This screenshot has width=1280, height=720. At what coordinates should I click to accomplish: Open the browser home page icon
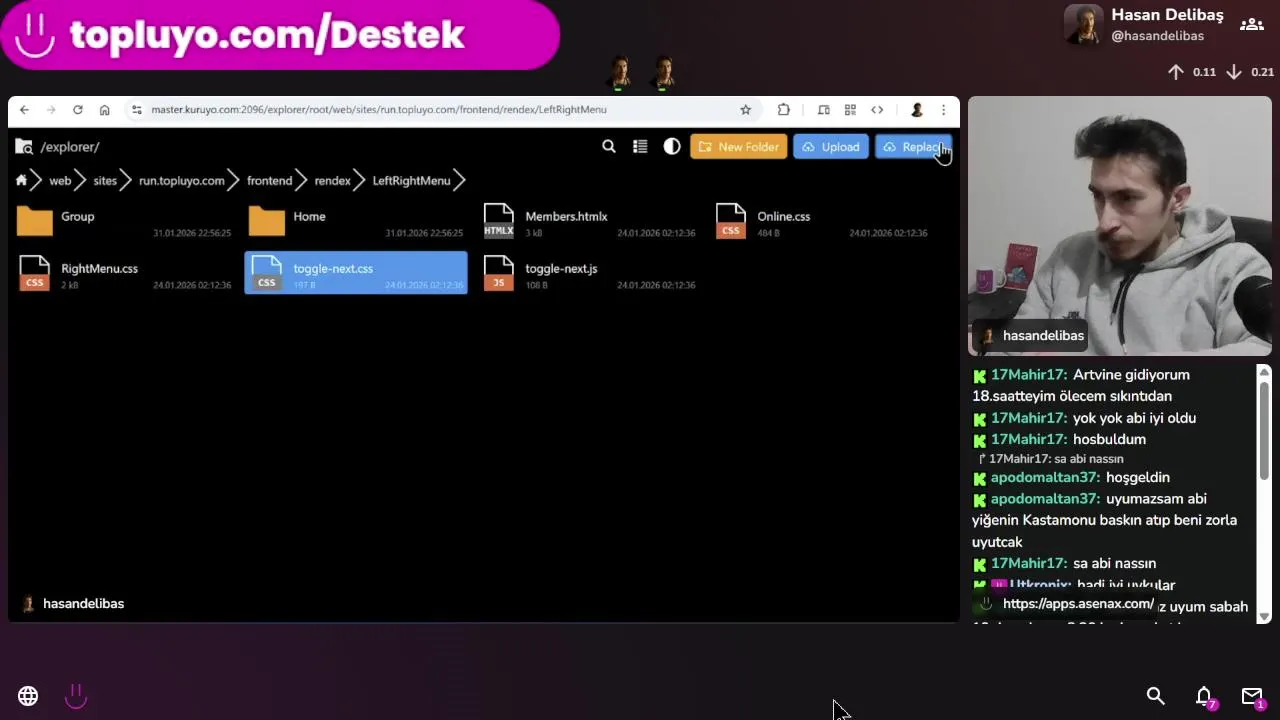(104, 110)
